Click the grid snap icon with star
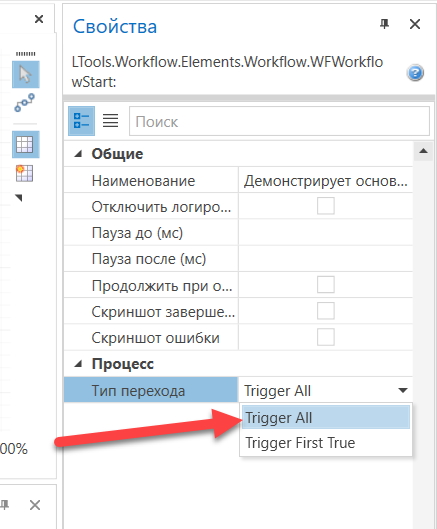Viewport: 437px width, 529px height. [24, 173]
